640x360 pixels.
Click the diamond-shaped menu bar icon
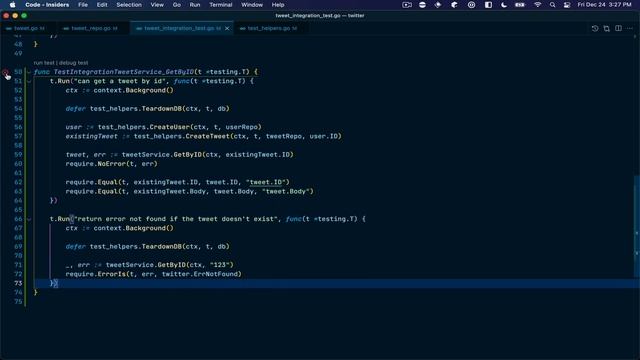click(x=438, y=5)
